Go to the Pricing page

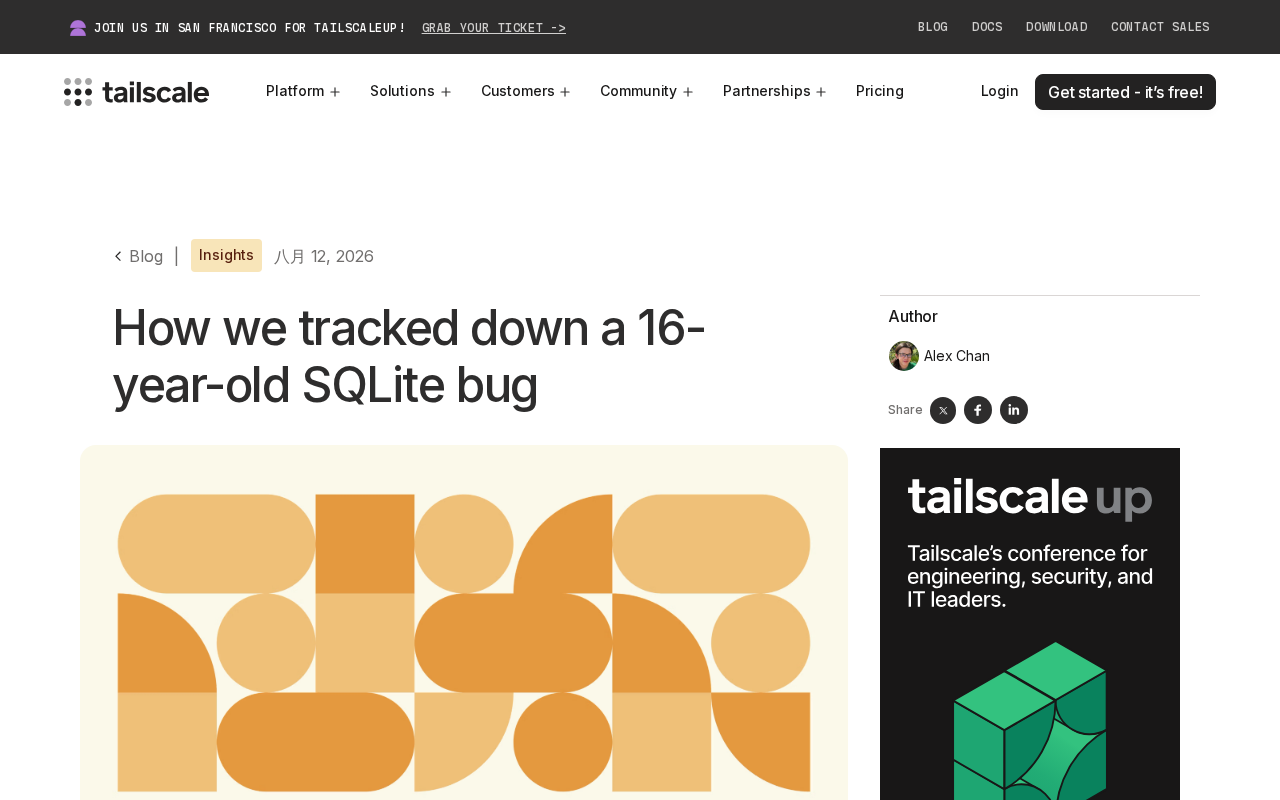tap(880, 91)
